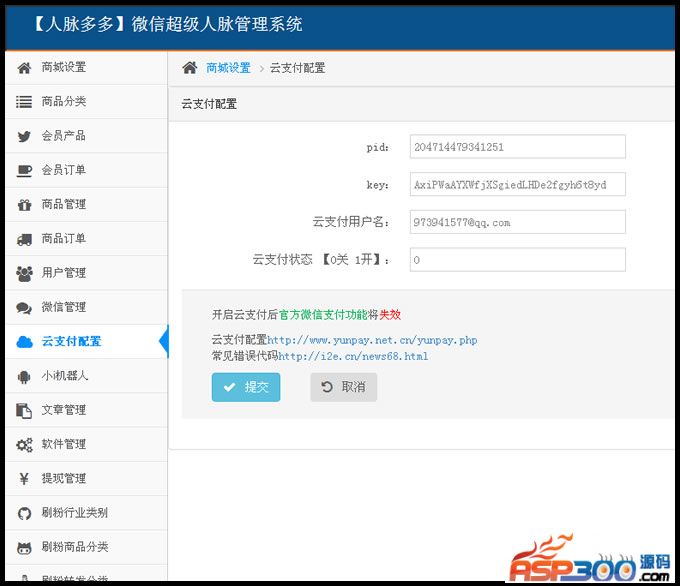The image size is (680, 586).
Task: Click in the pid input field
Action: coord(517,147)
